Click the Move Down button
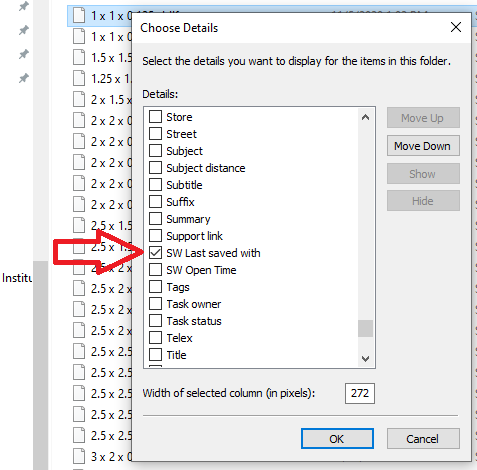Screen dimensions: 477x470 point(423,146)
